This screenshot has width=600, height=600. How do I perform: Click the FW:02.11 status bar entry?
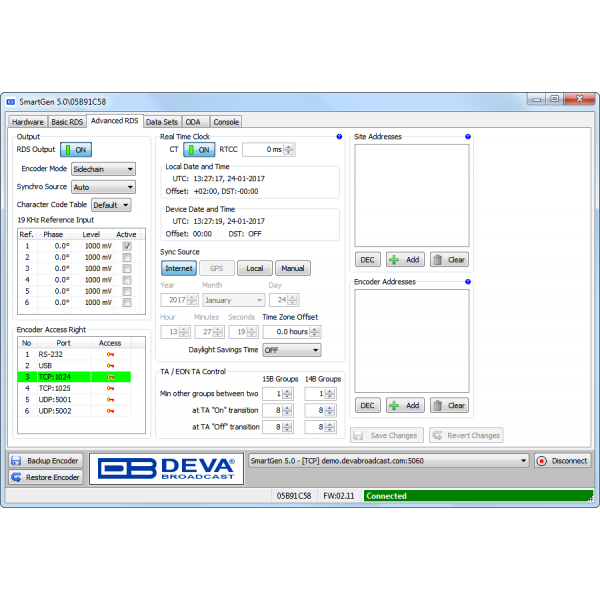coord(339,496)
